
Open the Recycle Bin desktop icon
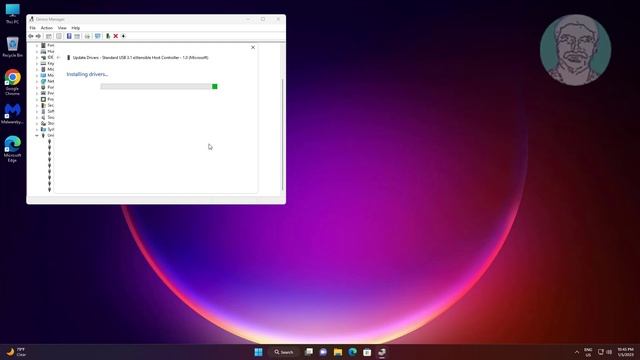click(x=12, y=47)
